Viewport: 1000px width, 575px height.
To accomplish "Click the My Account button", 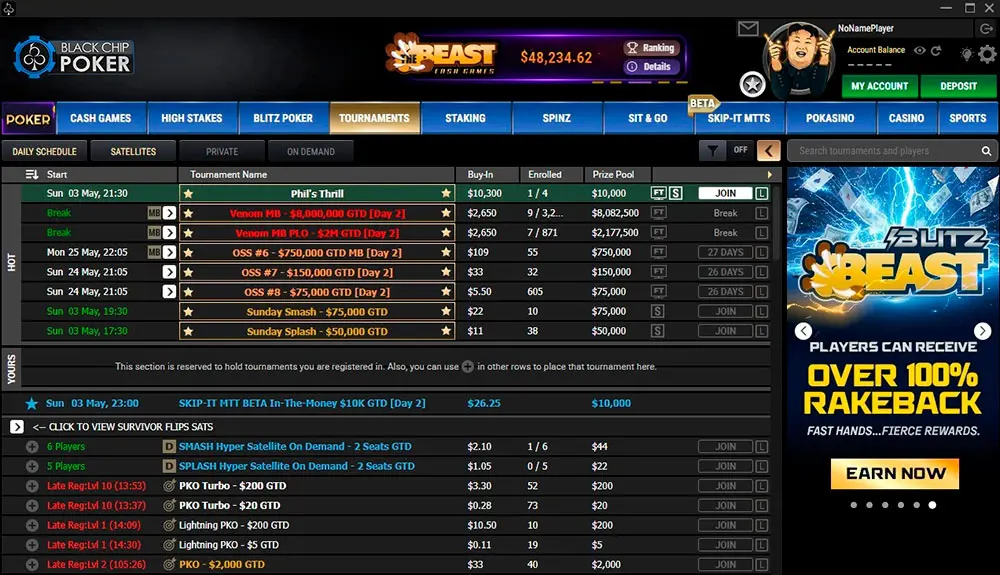I will 879,86.
